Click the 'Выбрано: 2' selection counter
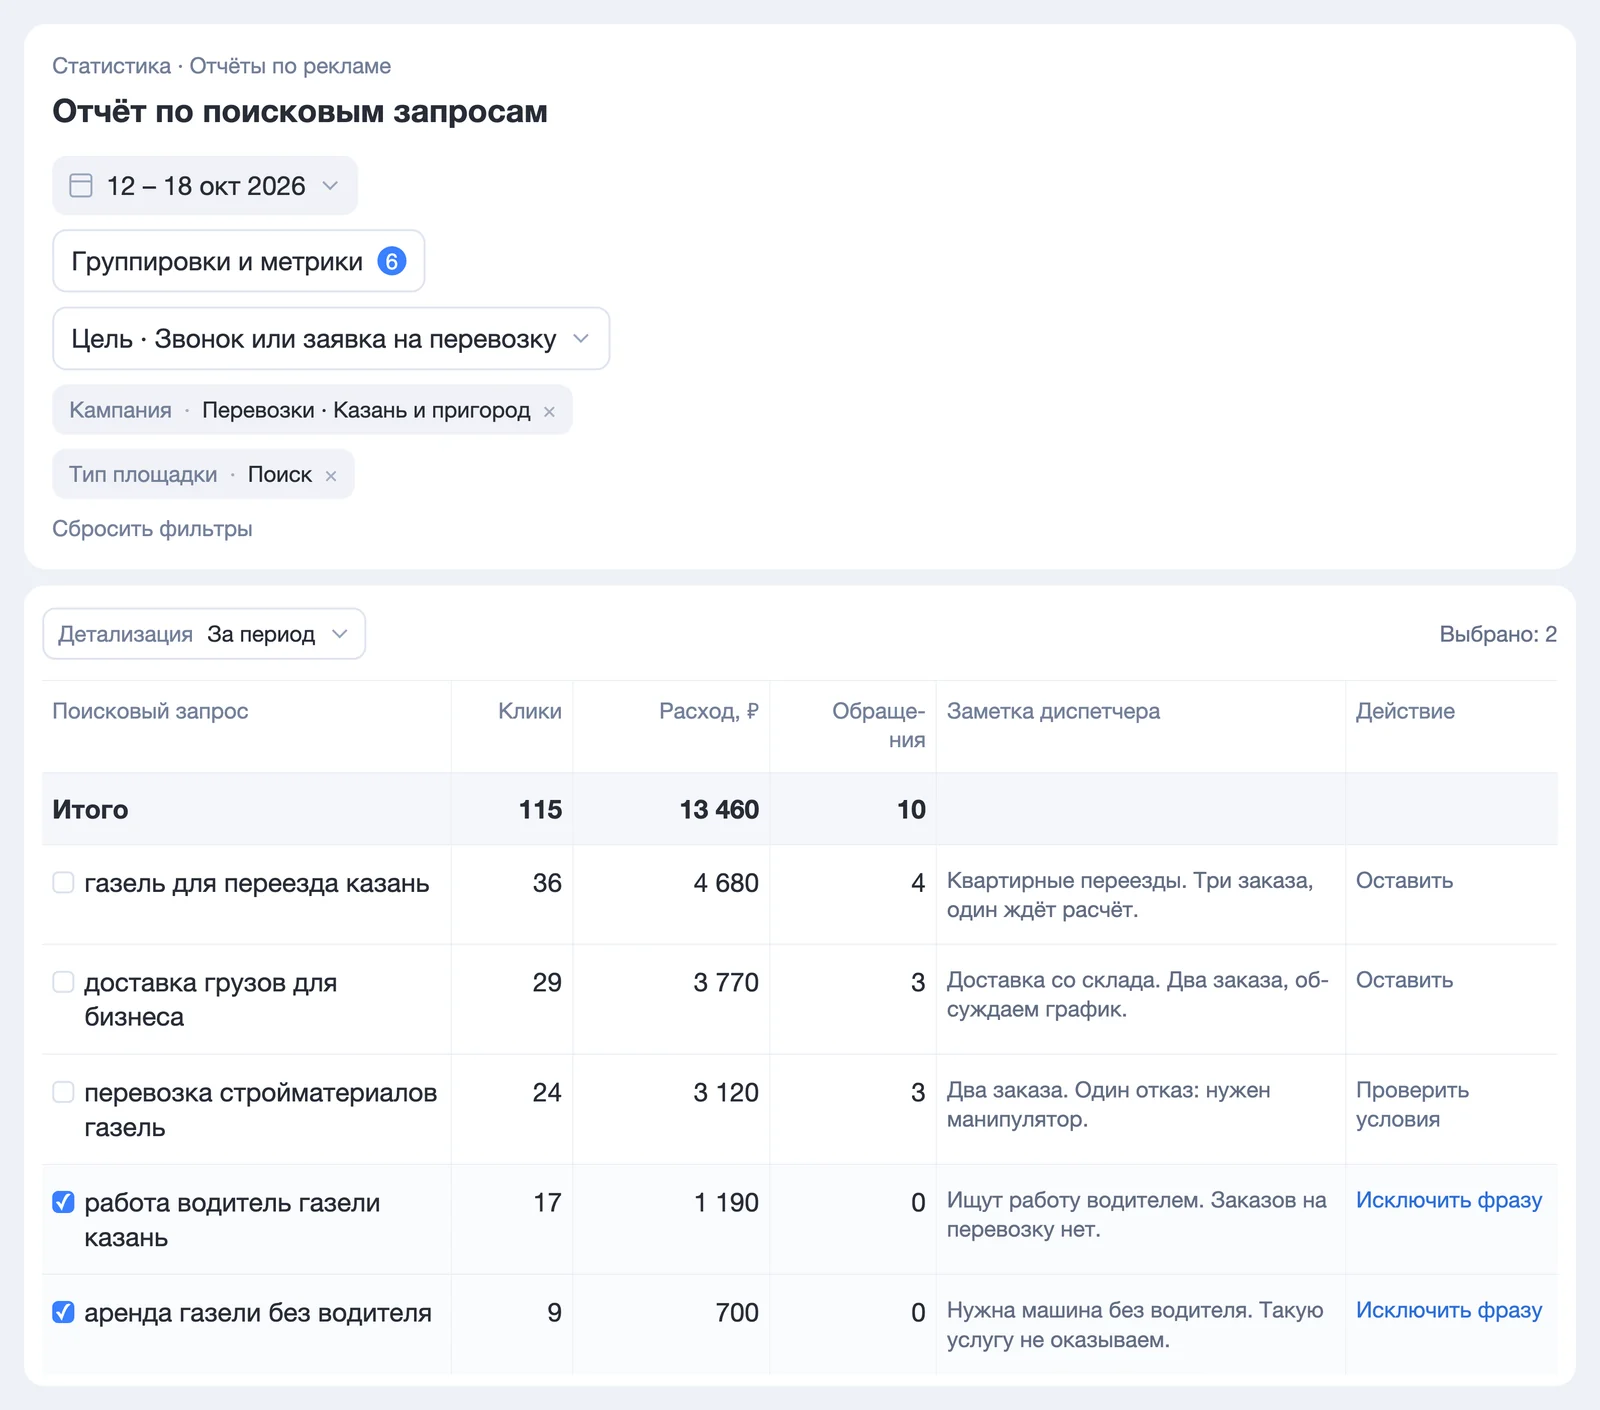The width and height of the screenshot is (1600, 1410). tap(1498, 634)
